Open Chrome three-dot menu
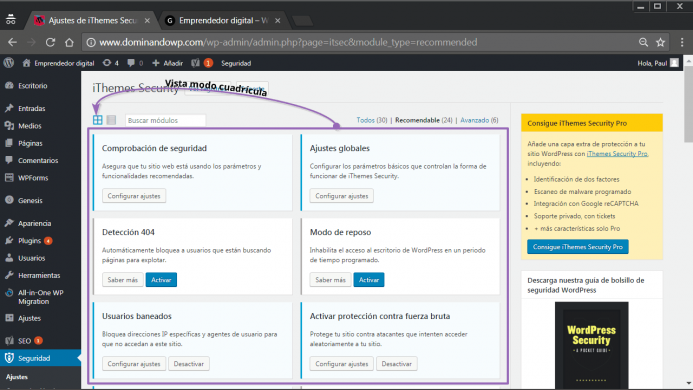 [x=682, y=42]
